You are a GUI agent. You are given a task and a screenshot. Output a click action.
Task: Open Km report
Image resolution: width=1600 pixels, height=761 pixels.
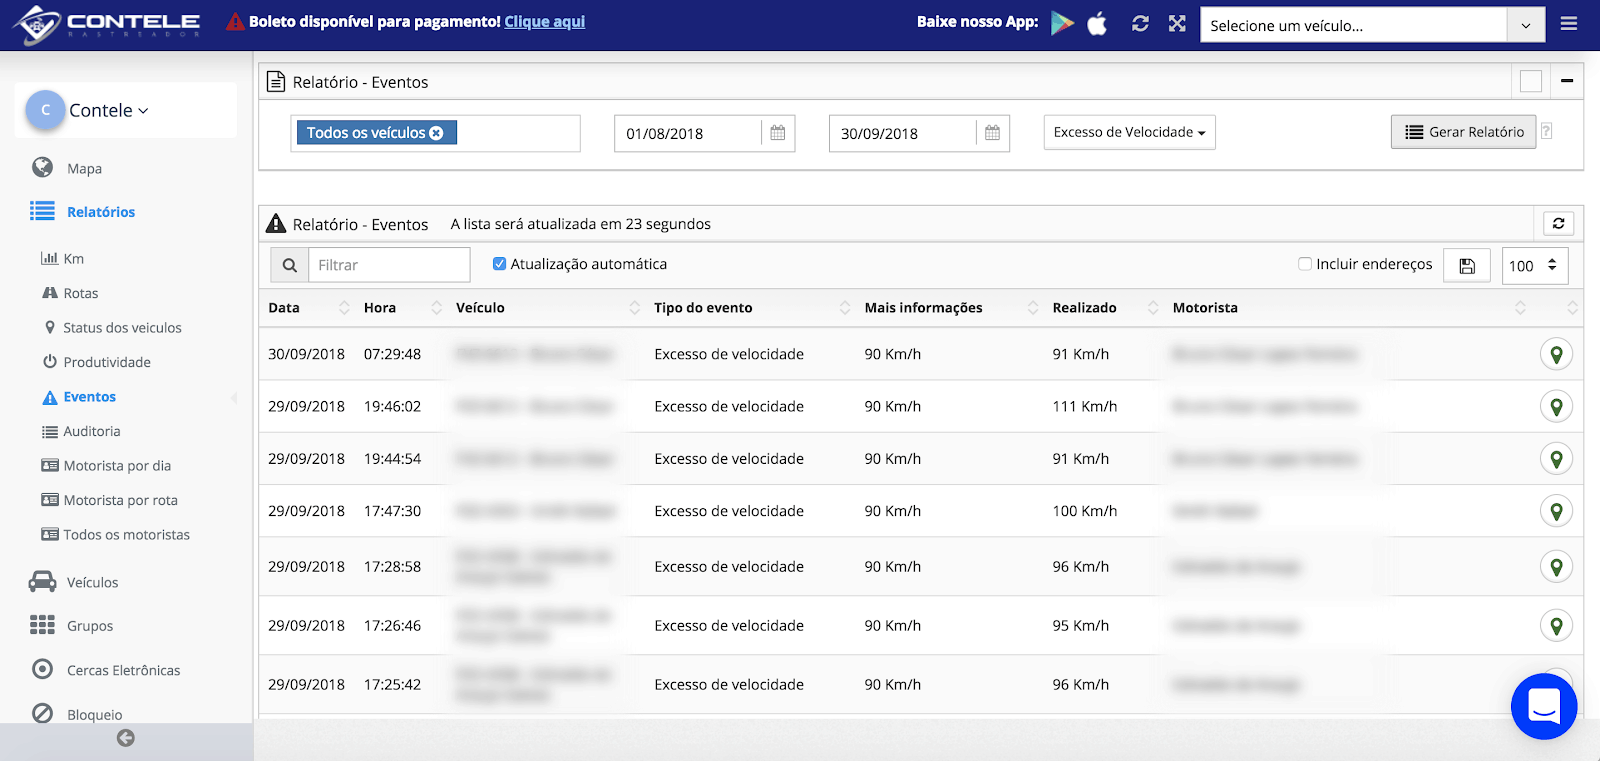click(73, 258)
